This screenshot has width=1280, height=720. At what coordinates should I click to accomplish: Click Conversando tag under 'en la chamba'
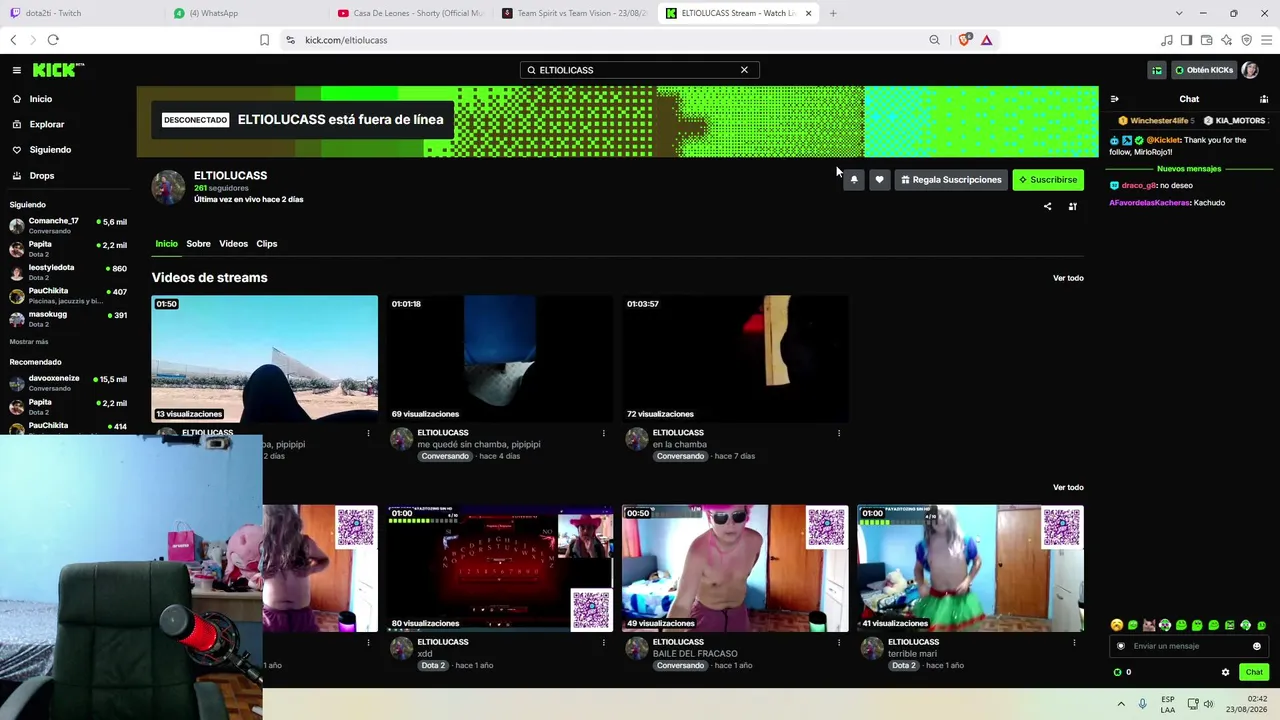point(680,456)
